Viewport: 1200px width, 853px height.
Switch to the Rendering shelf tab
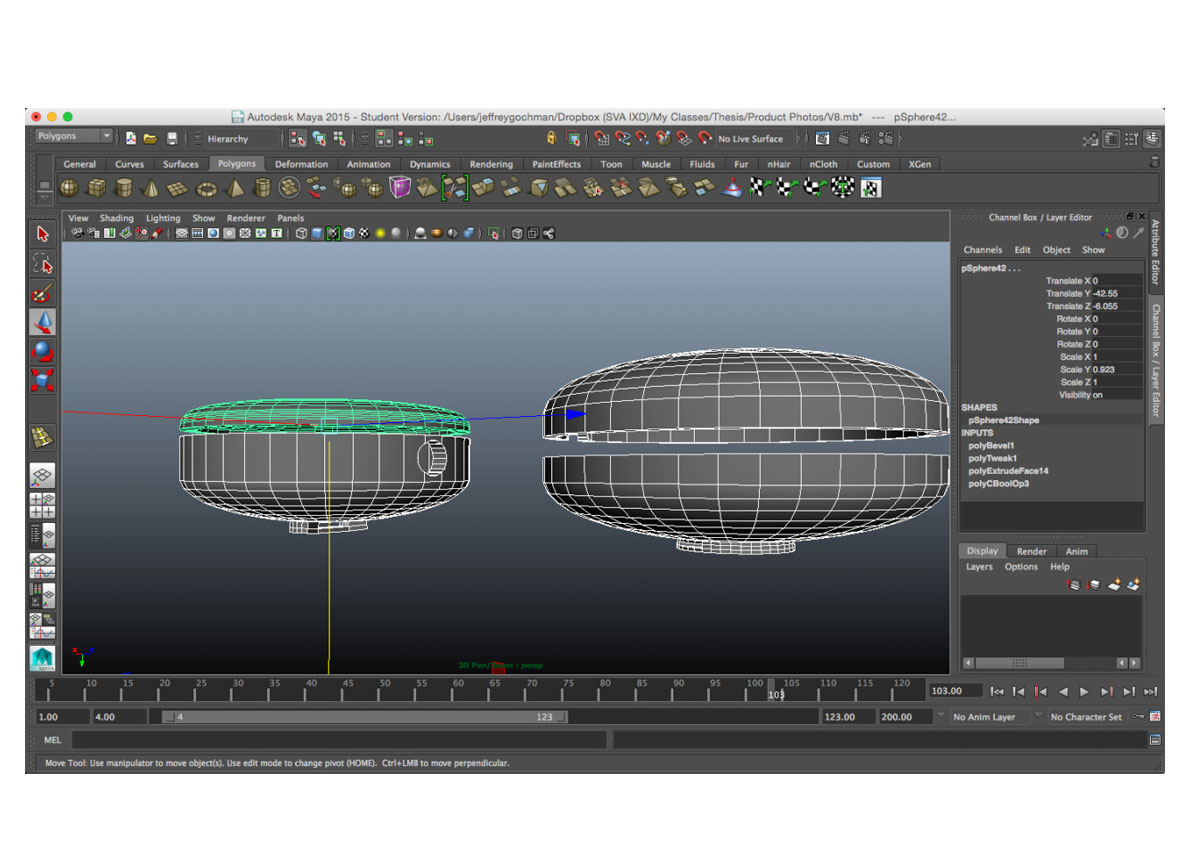point(491,164)
